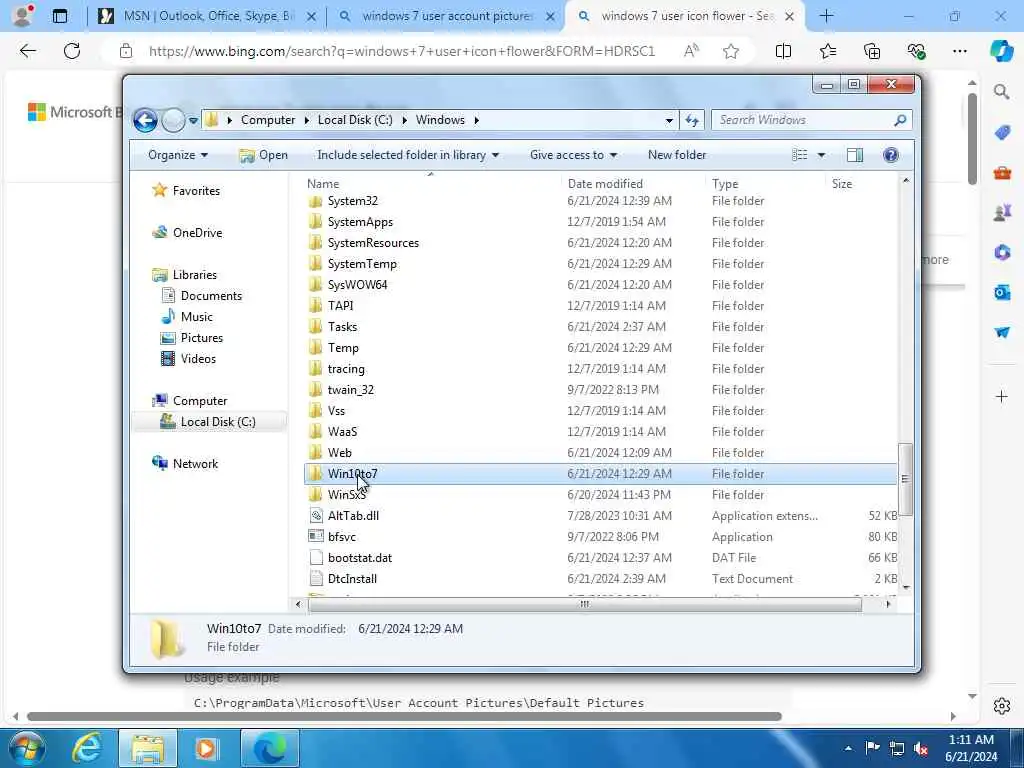Change the view with the views icon

pyautogui.click(x=799, y=155)
